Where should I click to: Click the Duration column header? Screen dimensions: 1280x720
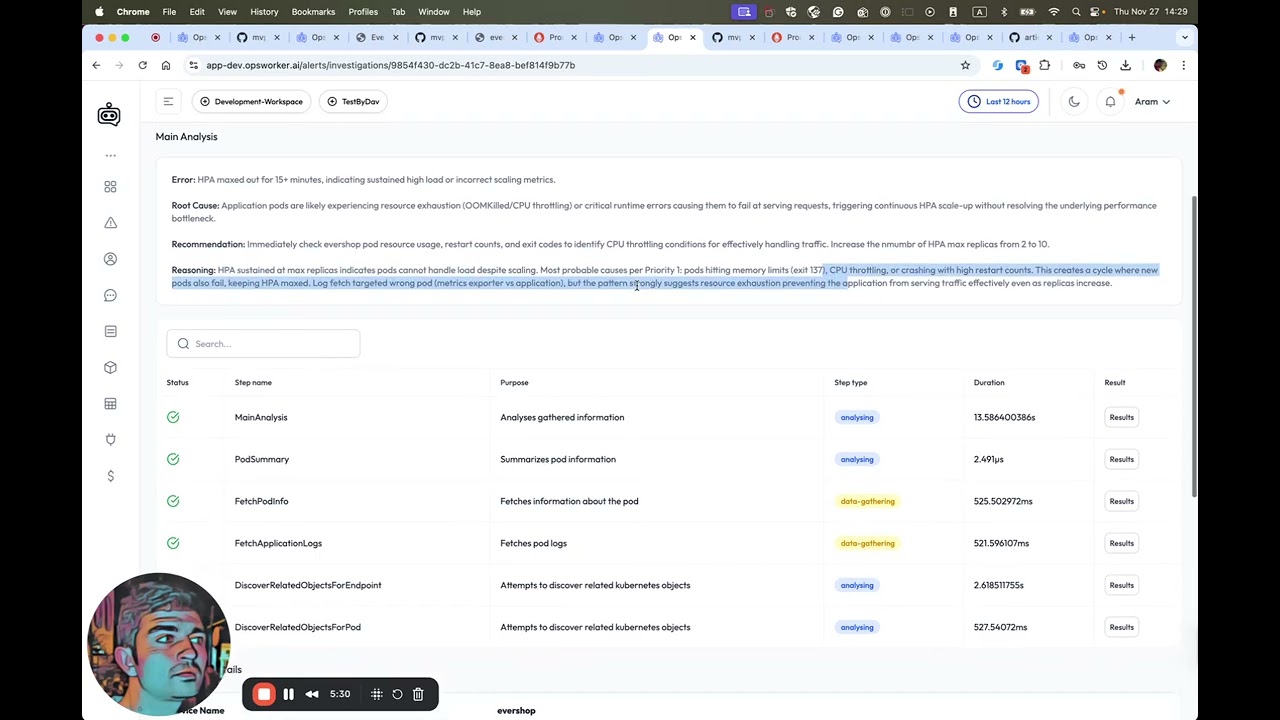pyautogui.click(x=989, y=382)
